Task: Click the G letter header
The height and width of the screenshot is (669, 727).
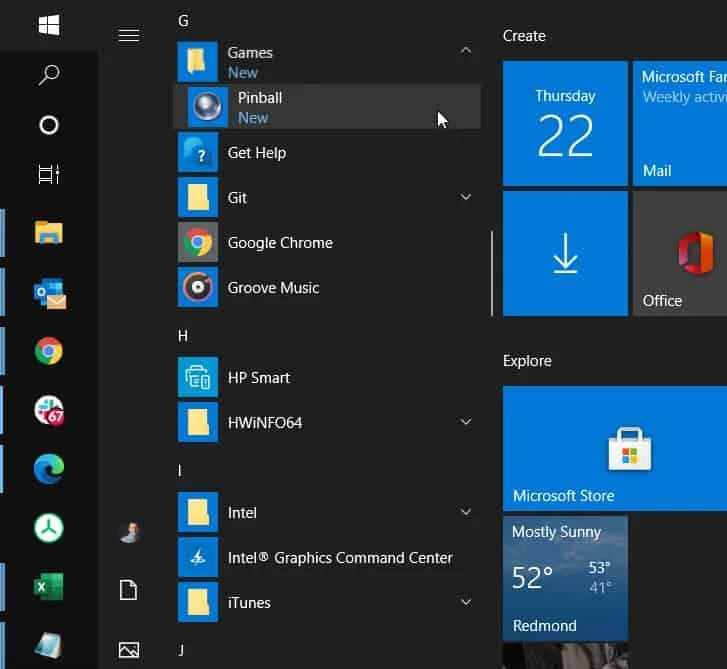Action: click(184, 21)
